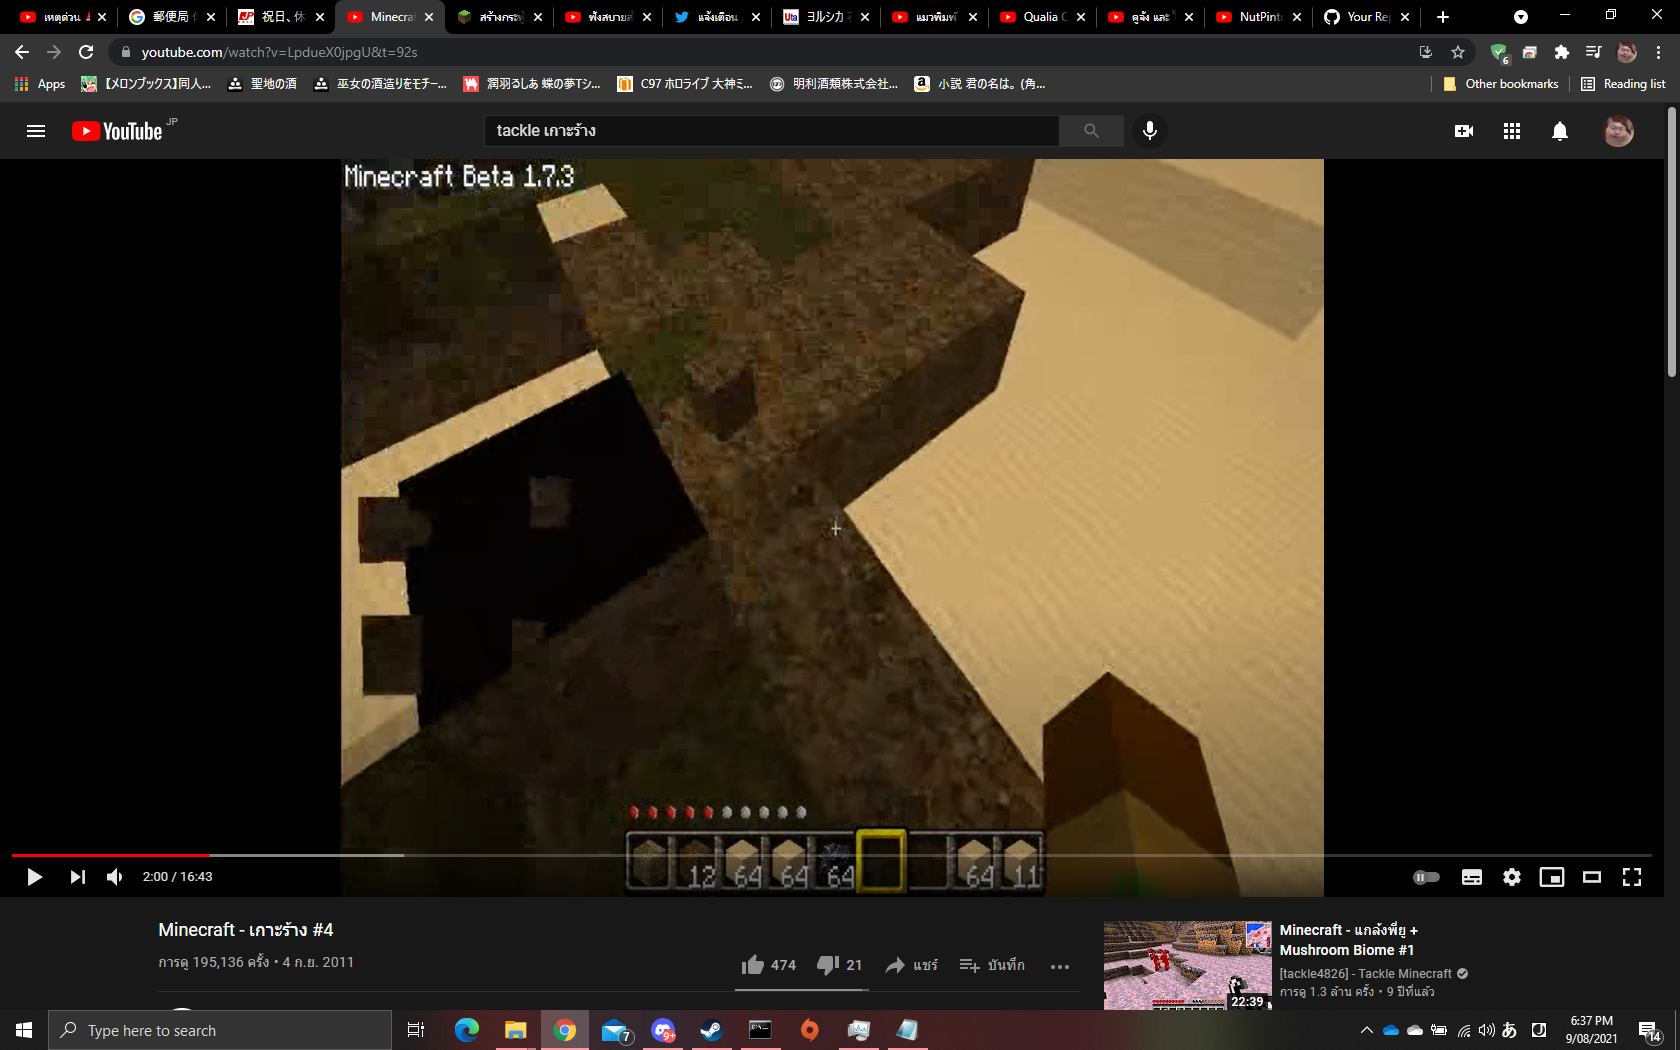Skip to the next video
This screenshot has height=1050, width=1680.
point(77,877)
